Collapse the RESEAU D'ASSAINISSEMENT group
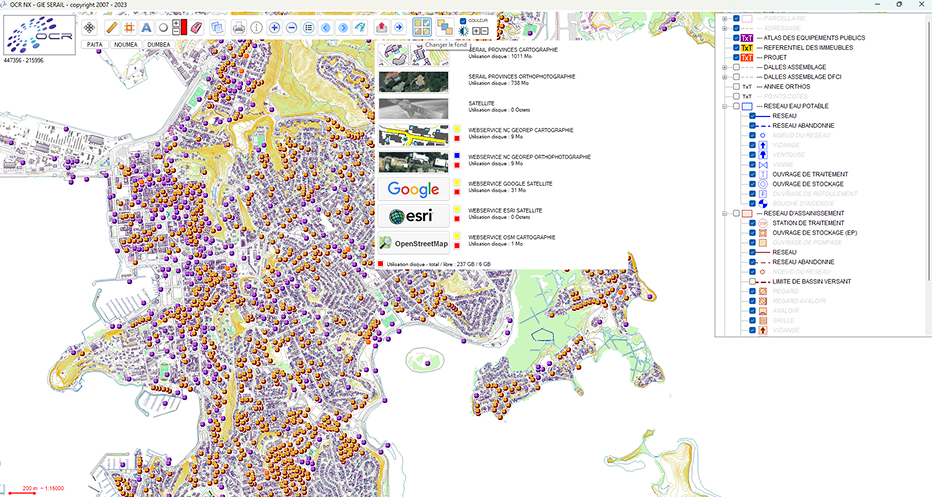This screenshot has width=932, height=497. pos(725,213)
